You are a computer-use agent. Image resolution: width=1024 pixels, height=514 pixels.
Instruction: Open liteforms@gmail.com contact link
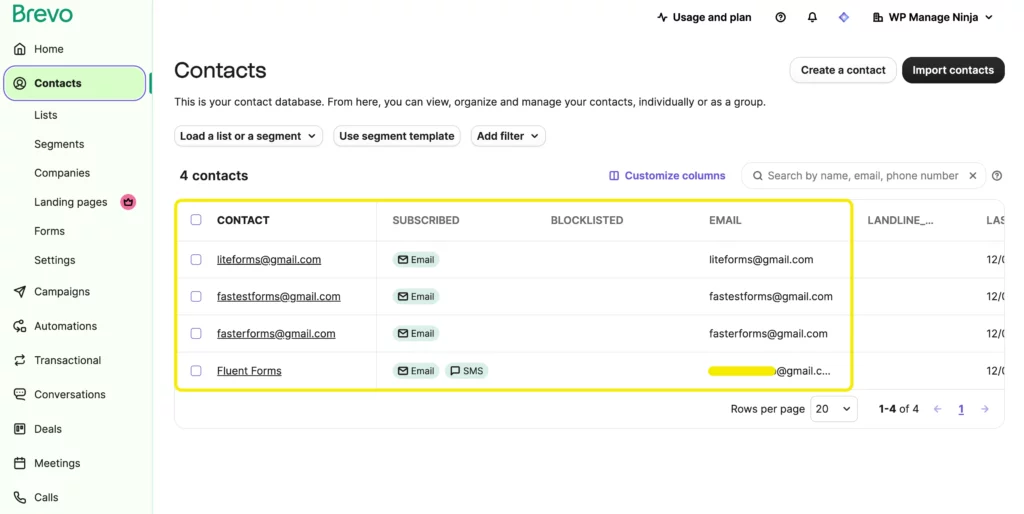(x=269, y=259)
